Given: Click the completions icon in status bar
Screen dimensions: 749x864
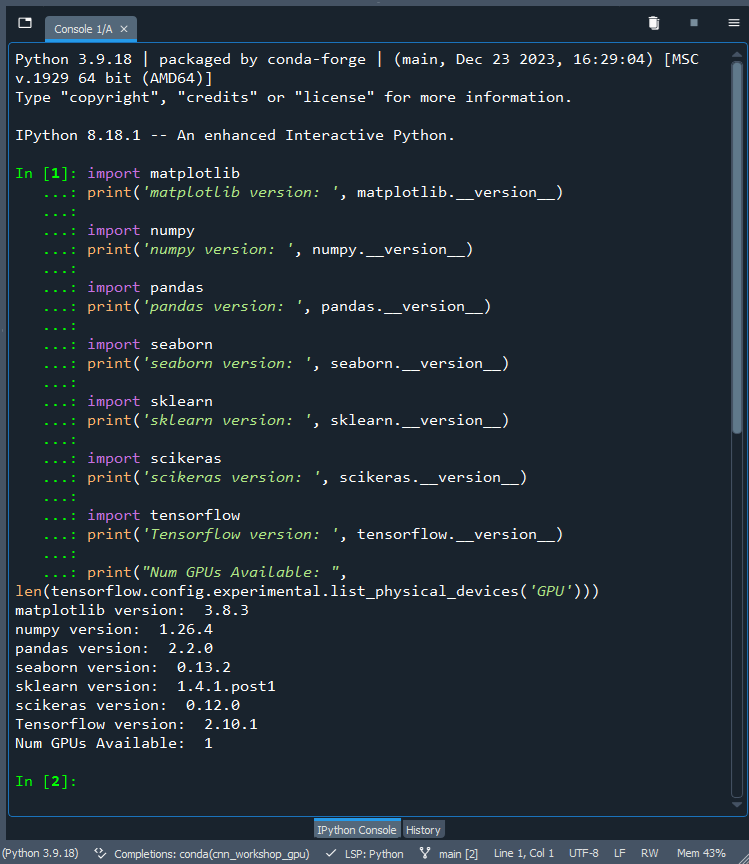Looking at the screenshot, I should click(100, 853).
